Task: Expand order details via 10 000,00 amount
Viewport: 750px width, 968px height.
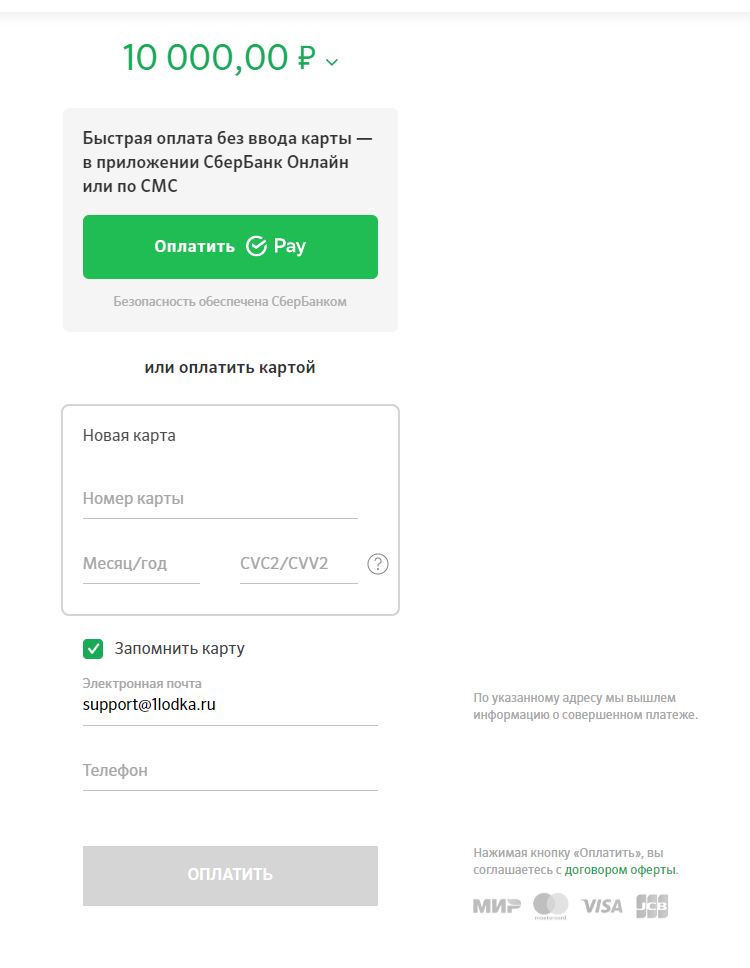Action: 206,57
